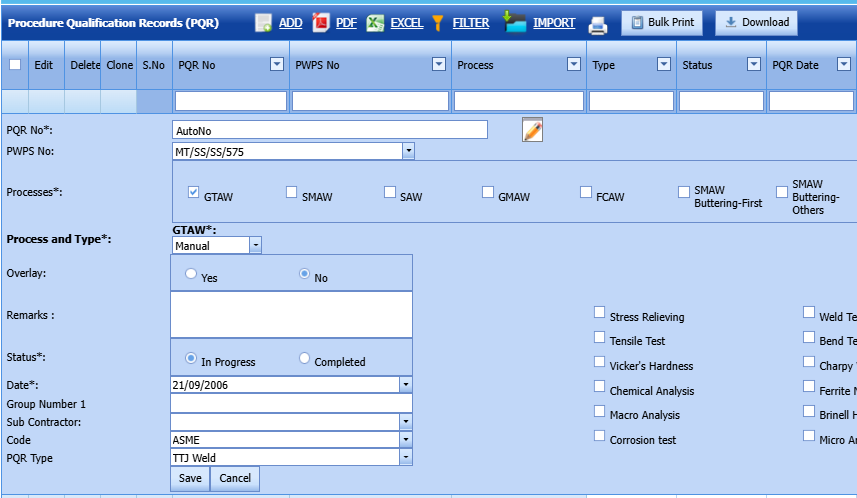857x498 pixels.
Task: Open the Type column filter dropdown
Action: 664,65
